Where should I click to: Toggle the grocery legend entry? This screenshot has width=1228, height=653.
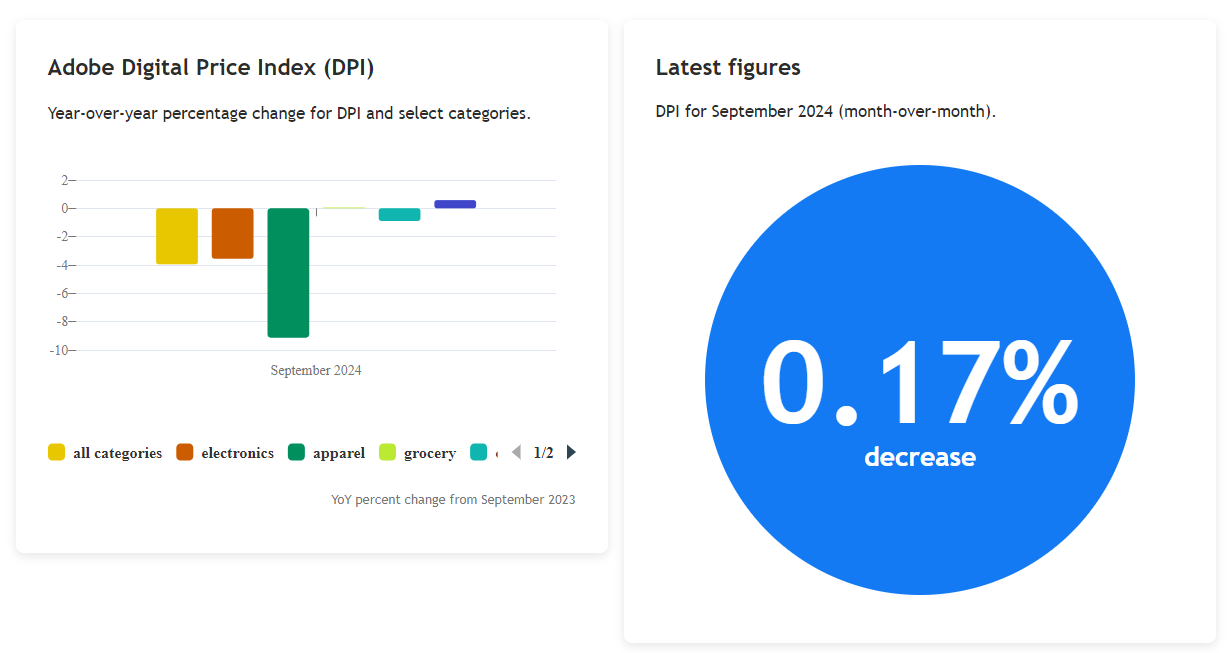coord(417,453)
